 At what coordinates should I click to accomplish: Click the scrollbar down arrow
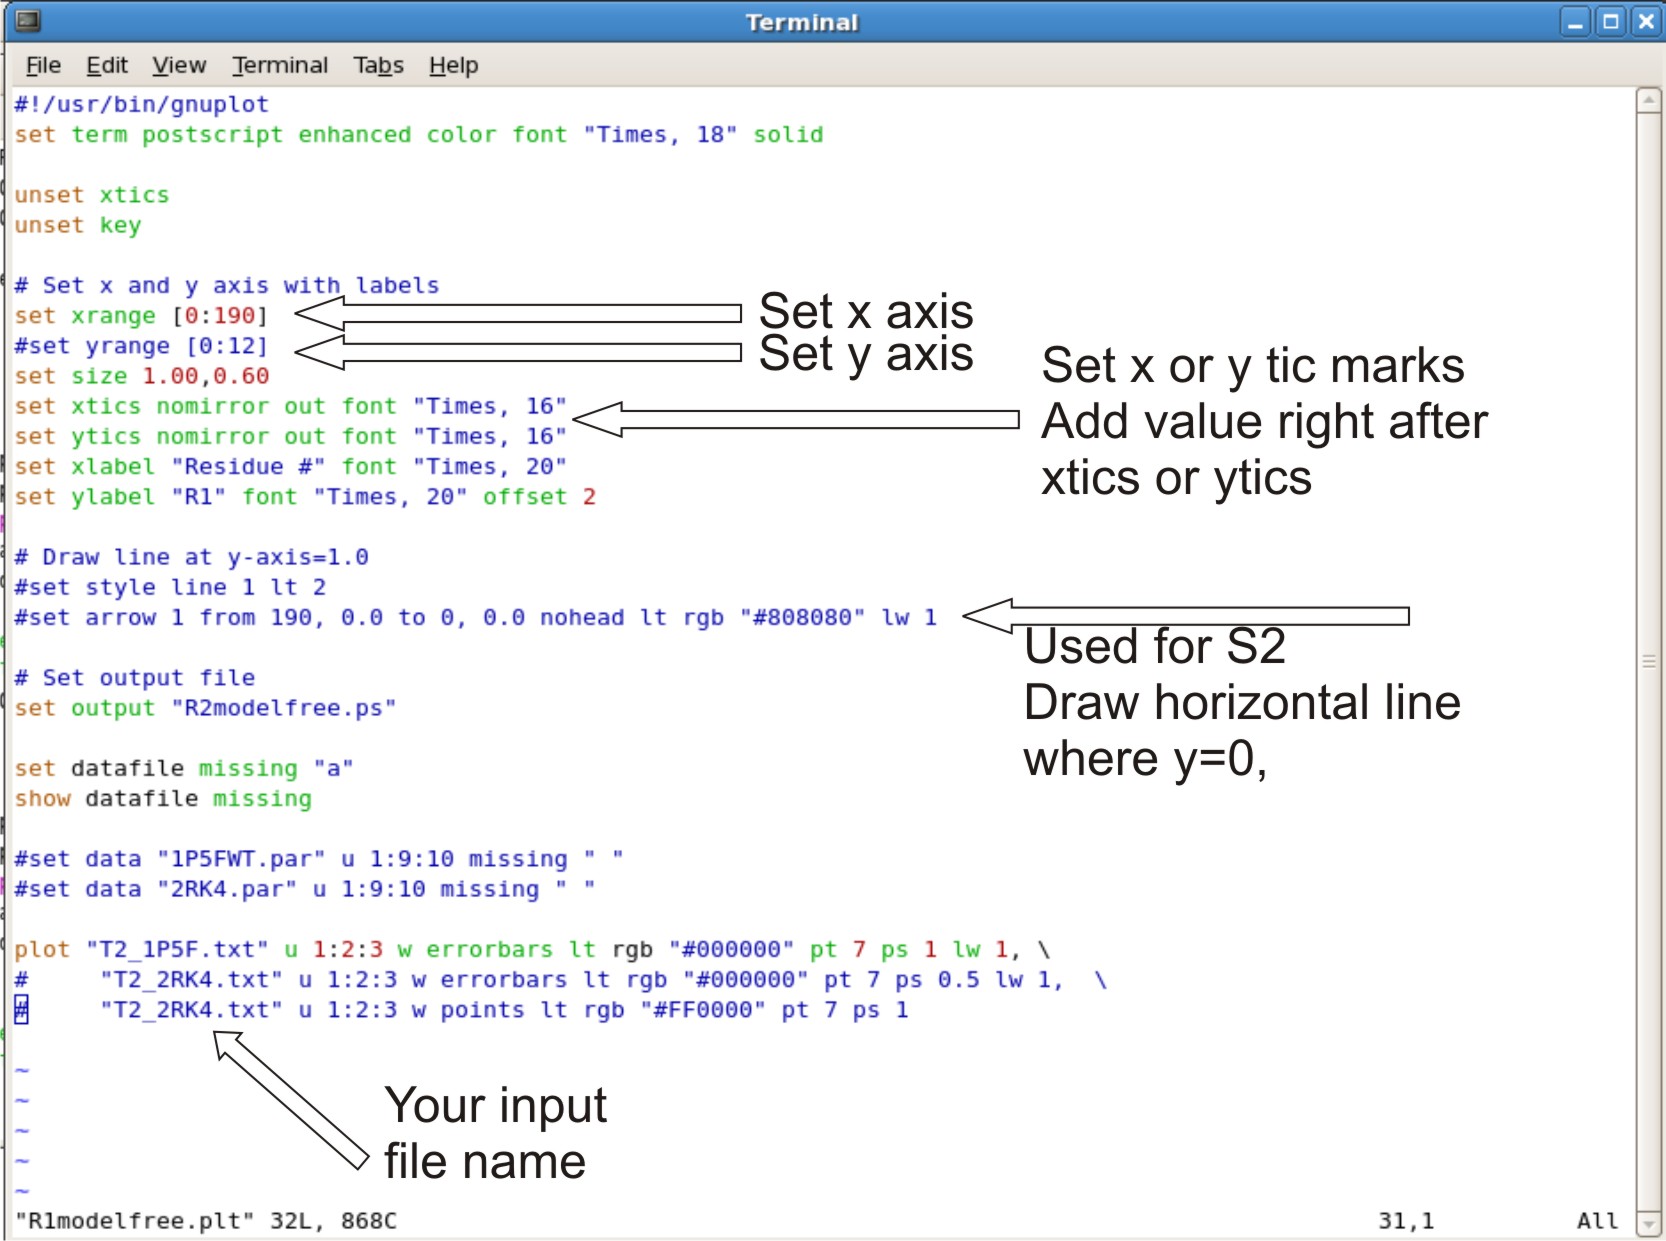(1648, 1223)
